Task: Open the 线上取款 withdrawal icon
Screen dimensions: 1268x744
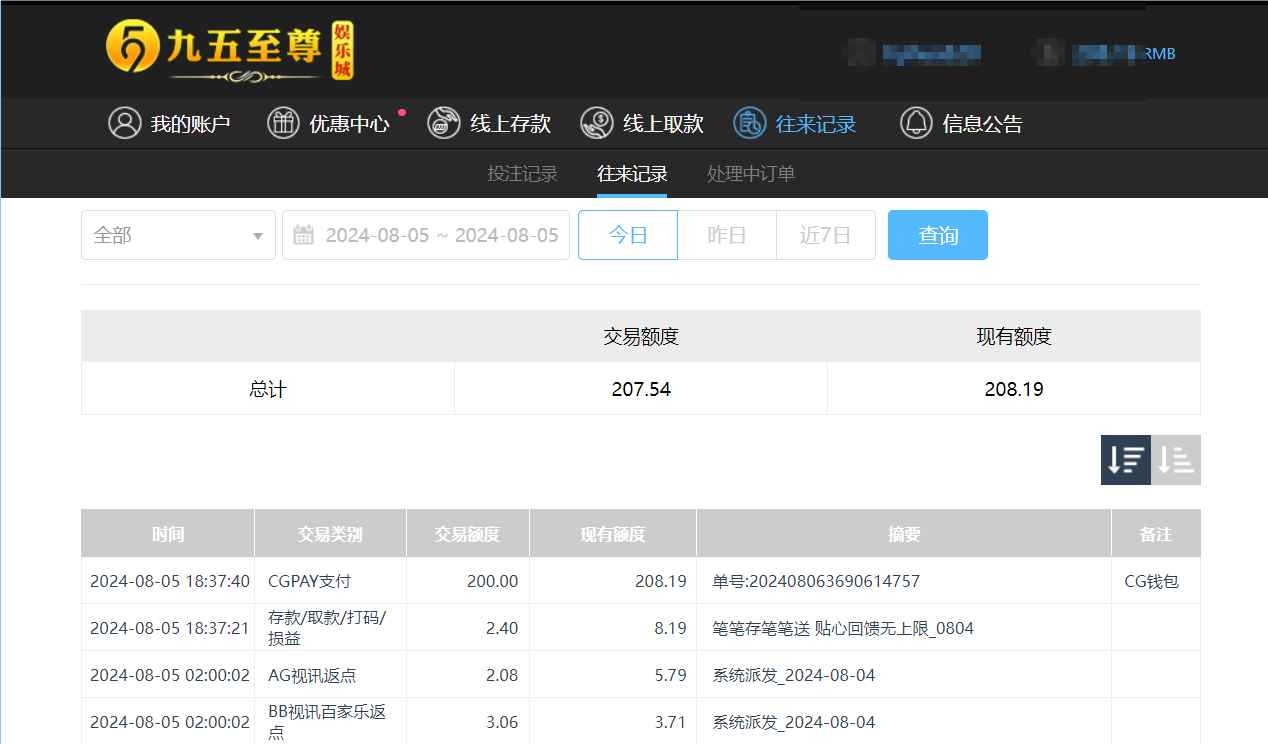Action: (597, 123)
